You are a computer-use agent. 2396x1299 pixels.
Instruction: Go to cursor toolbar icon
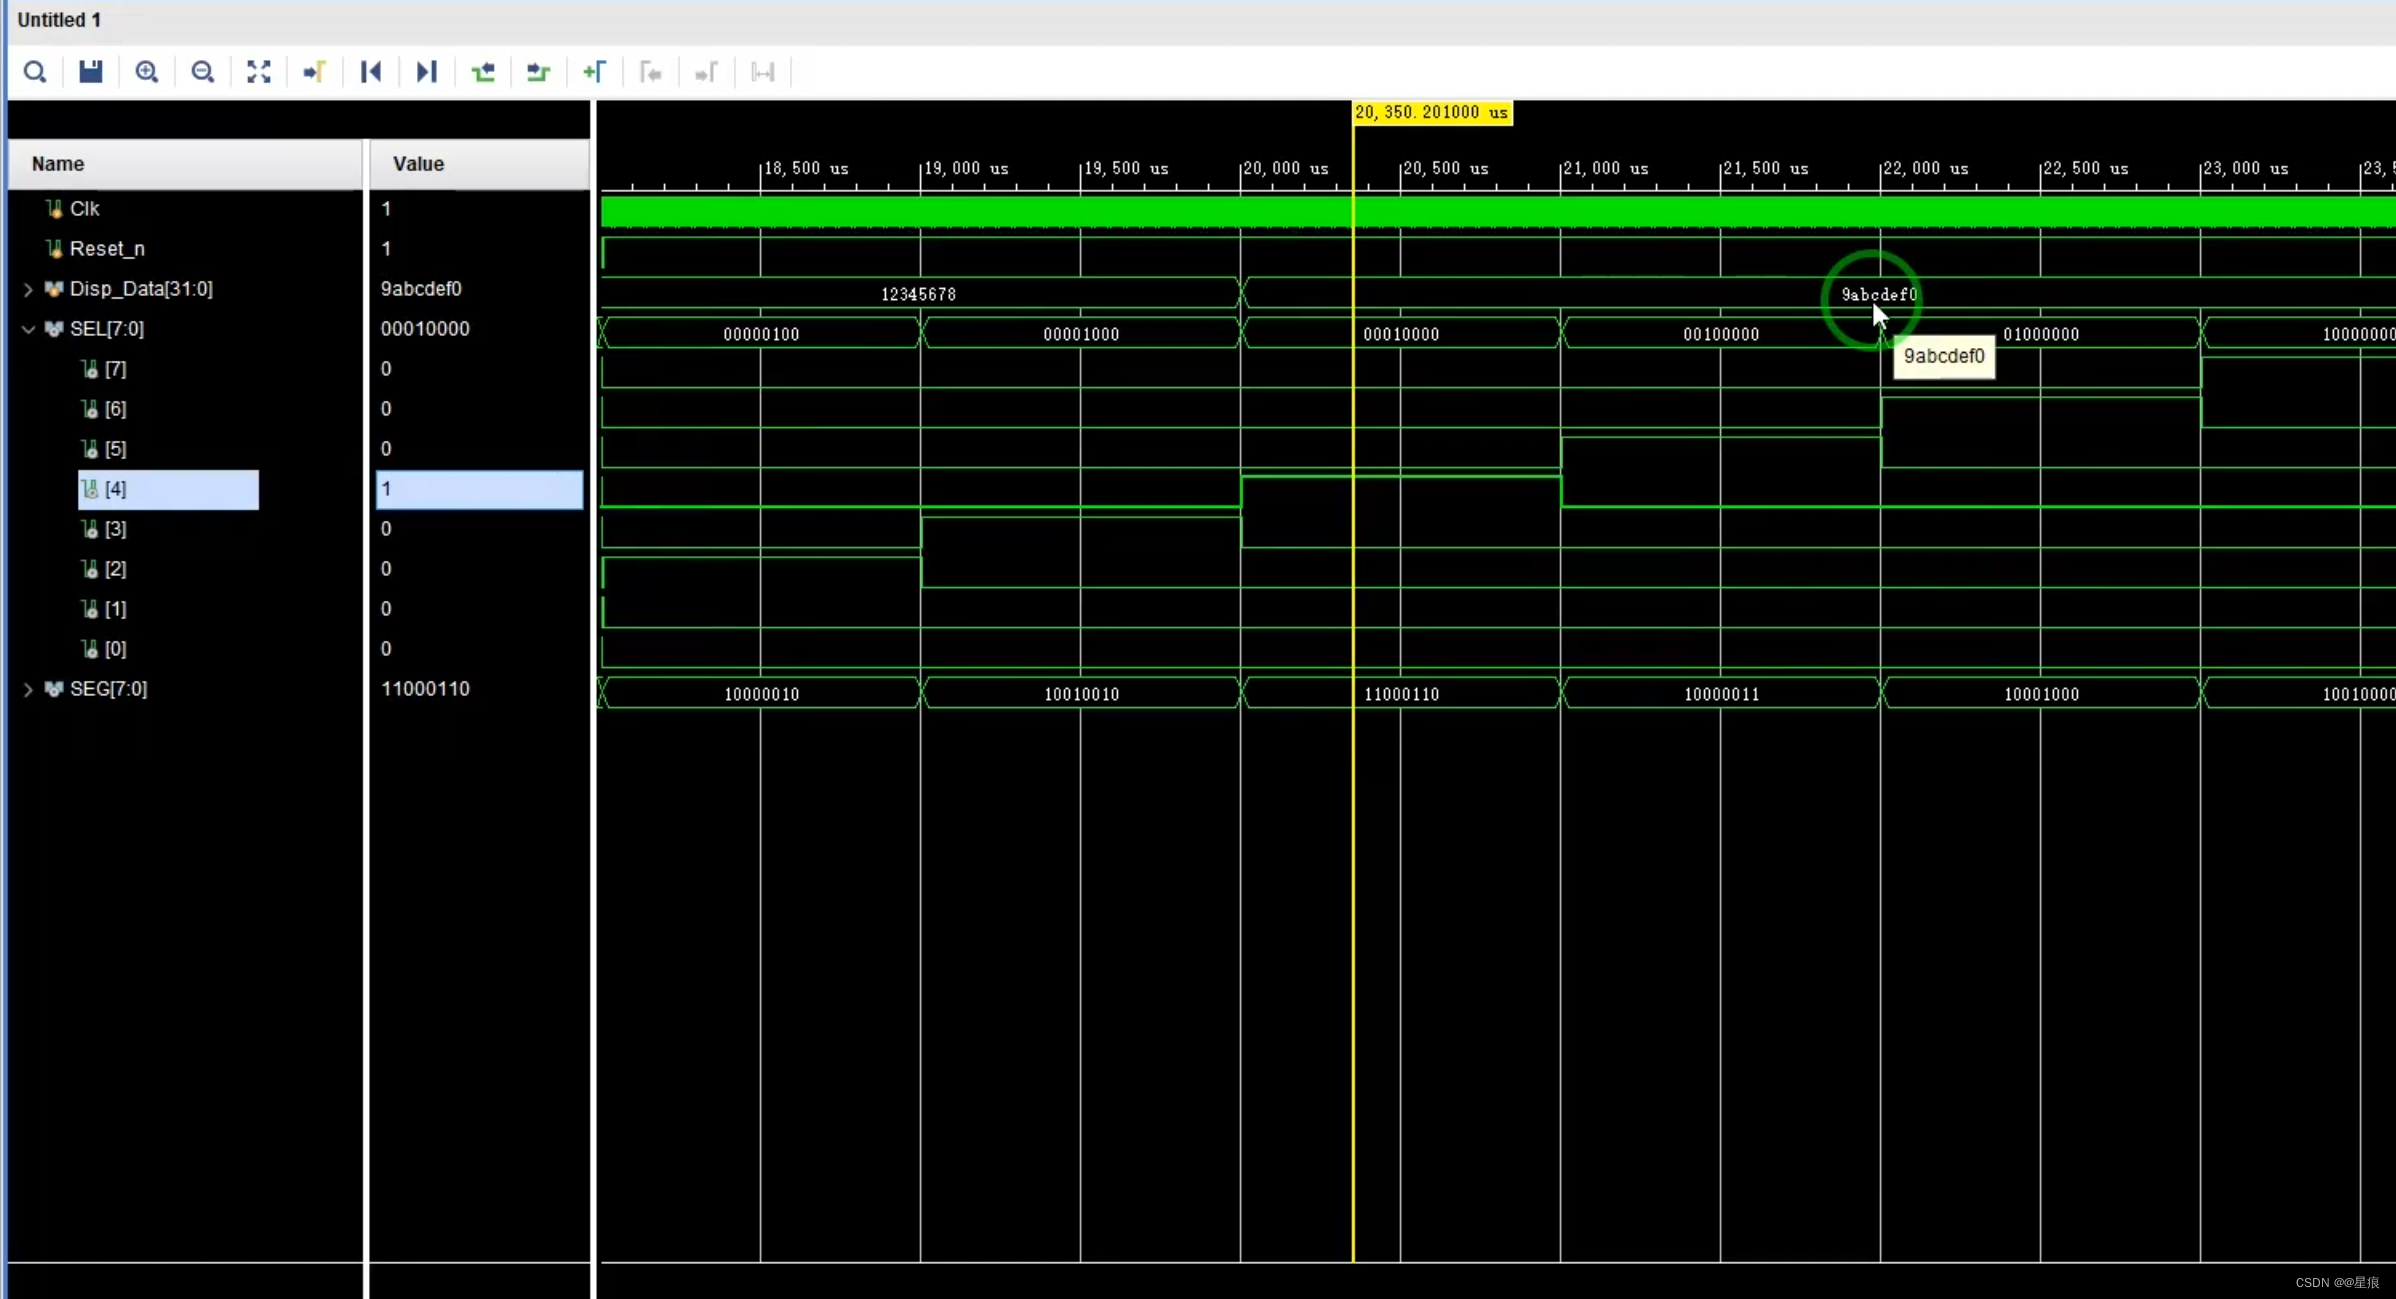coord(315,72)
